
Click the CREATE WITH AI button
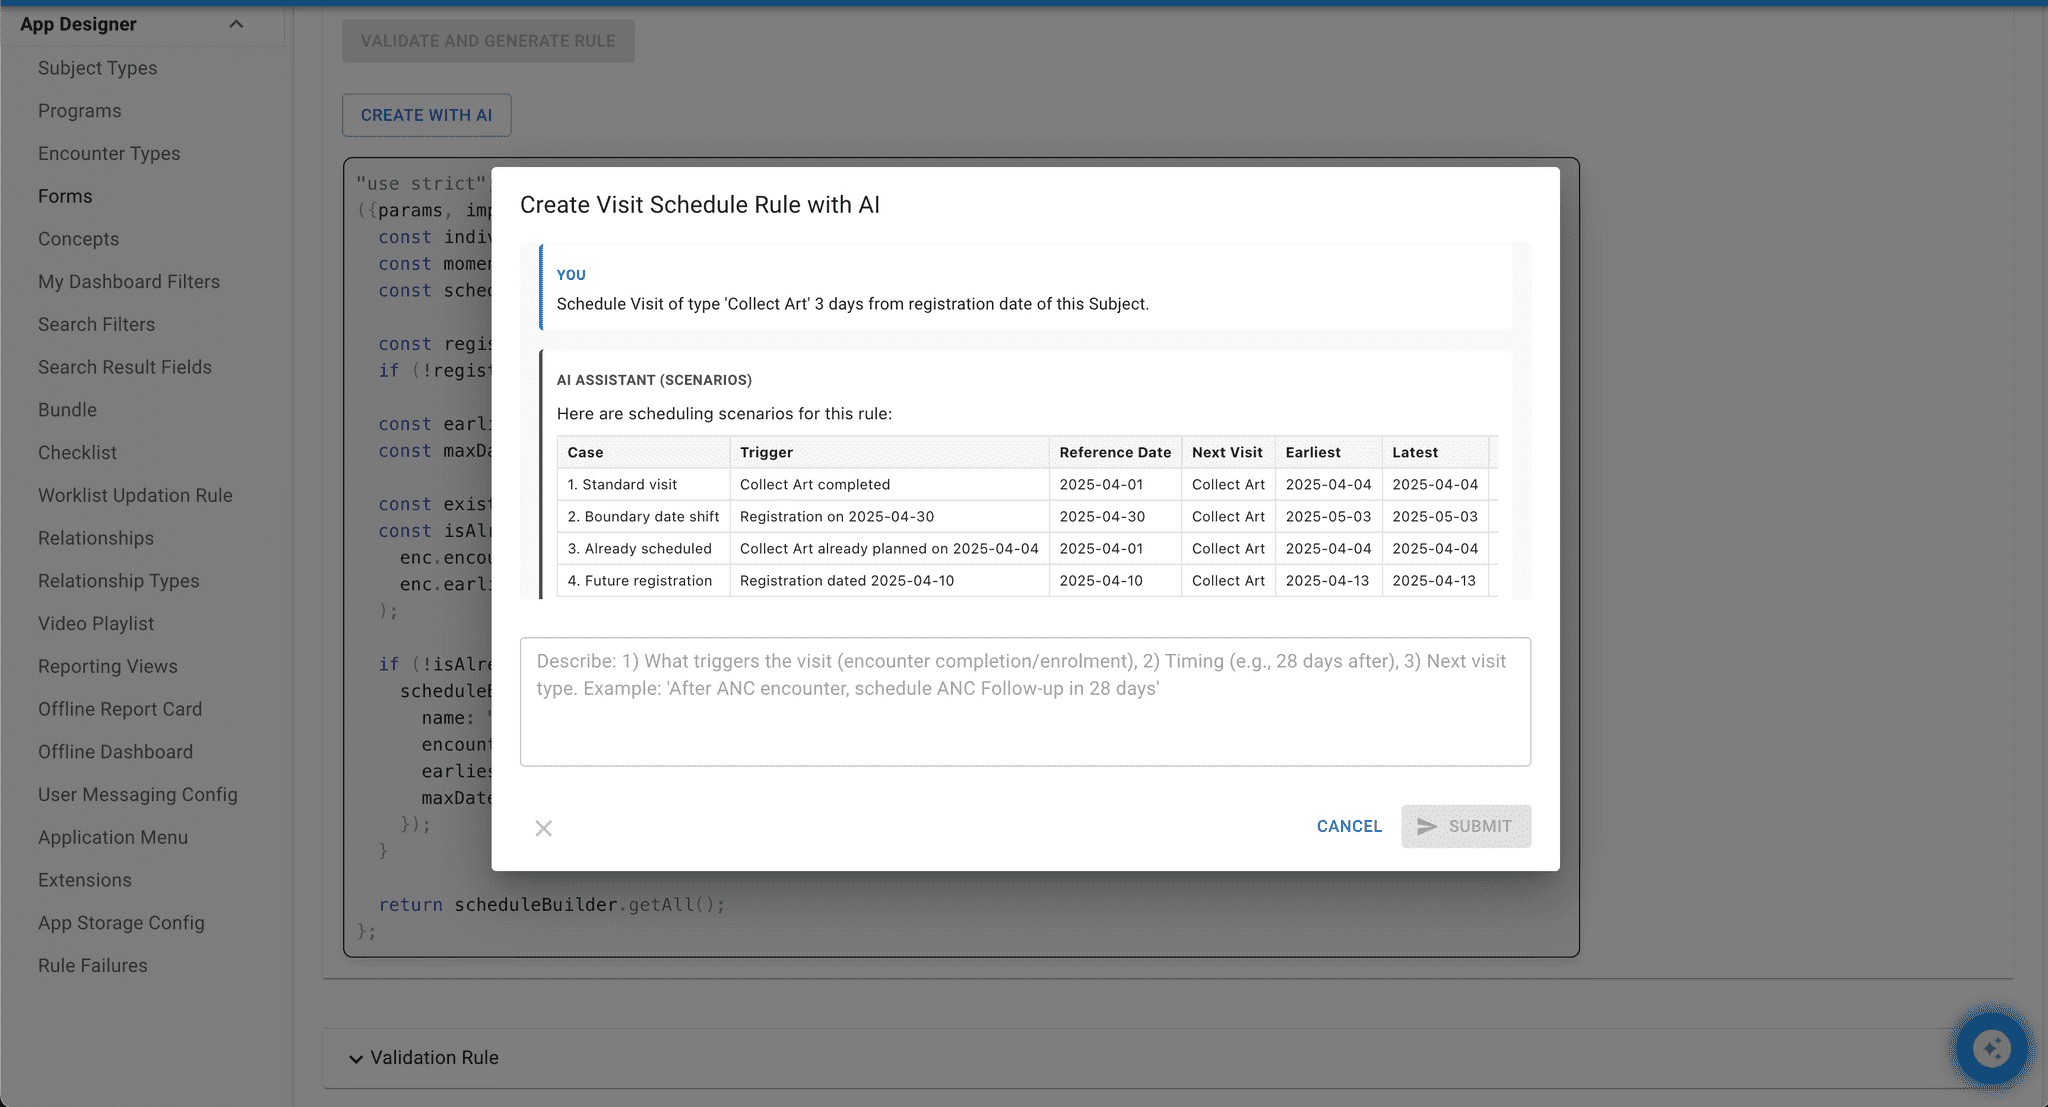pyautogui.click(x=426, y=114)
